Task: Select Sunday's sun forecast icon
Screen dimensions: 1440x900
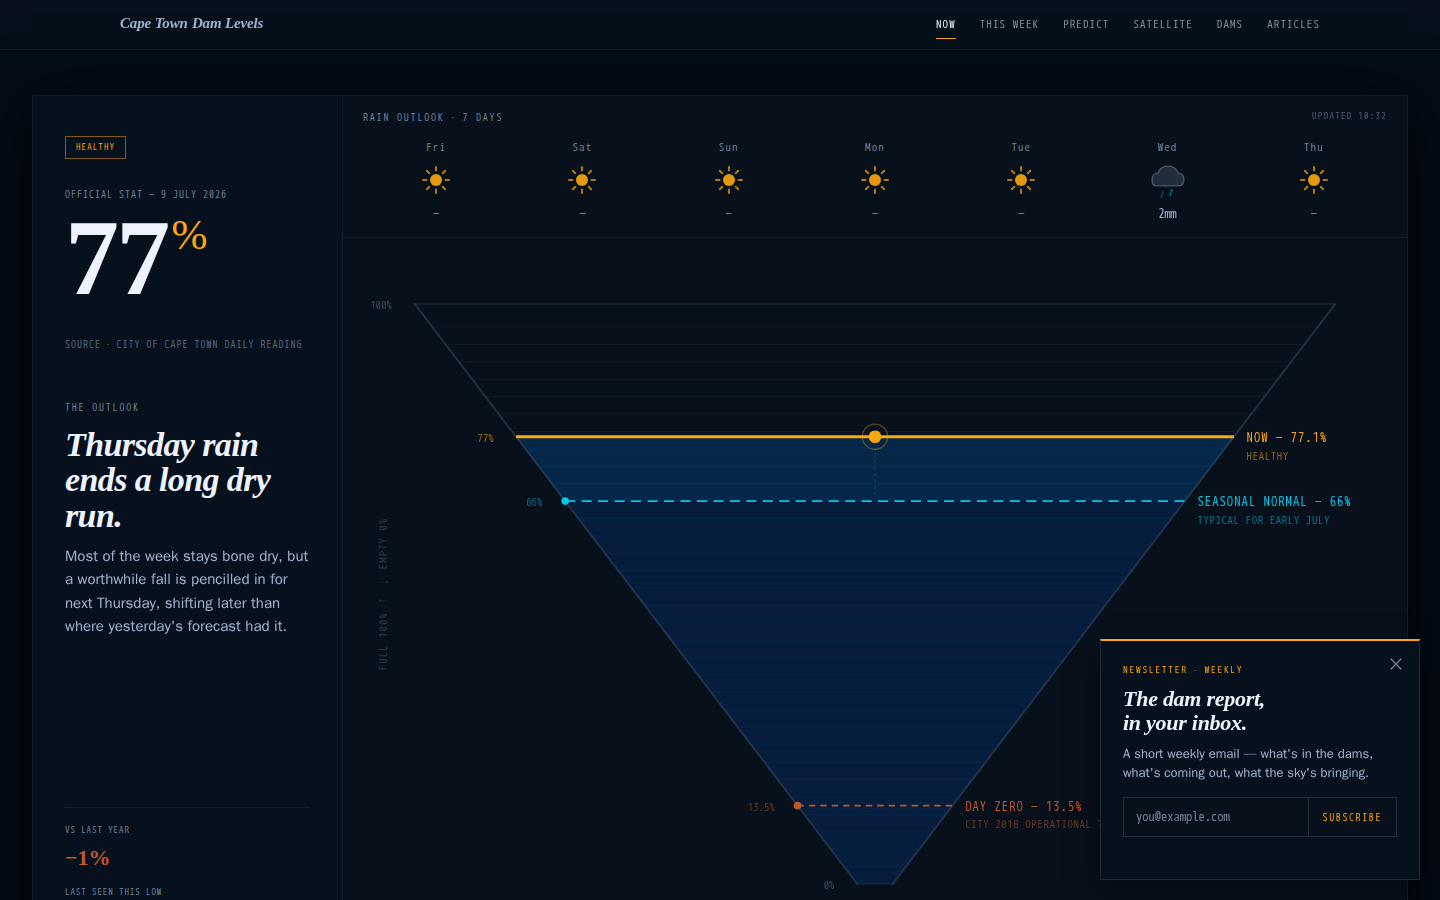Action: pos(729,180)
